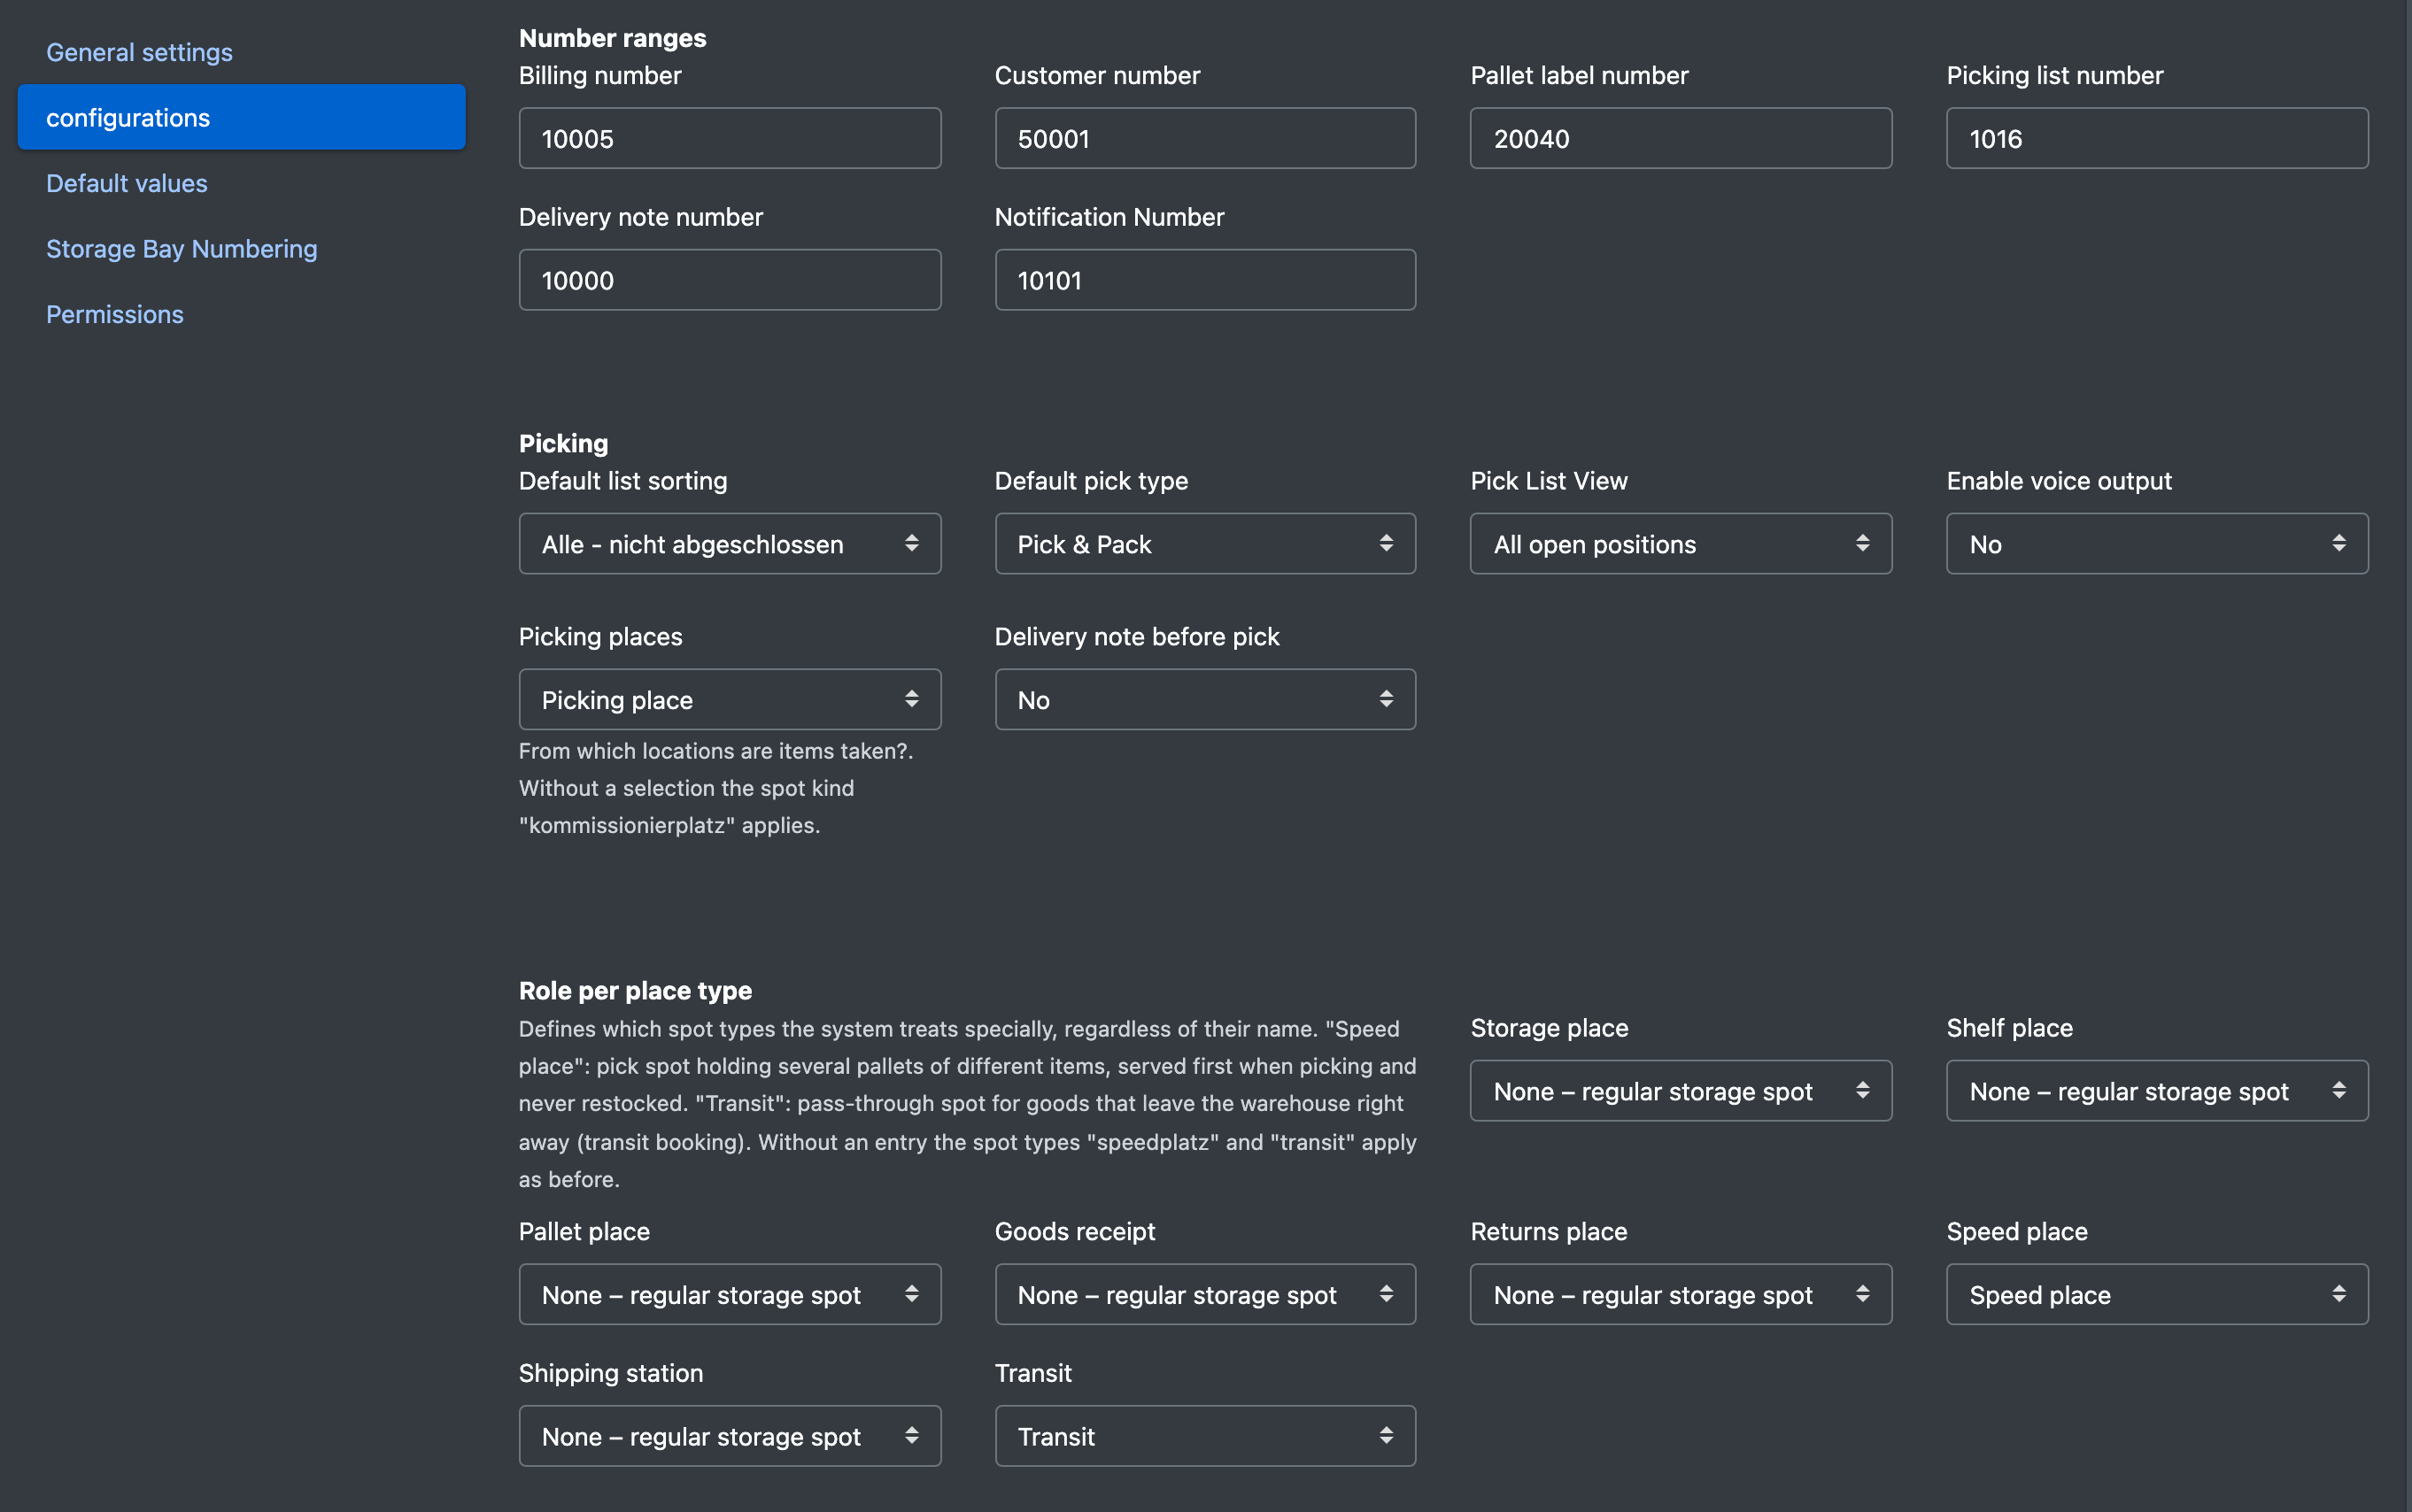The height and width of the screenshot is (1512, 2412).
Task: Click the Number ranges heading
Action: (612, 38)
